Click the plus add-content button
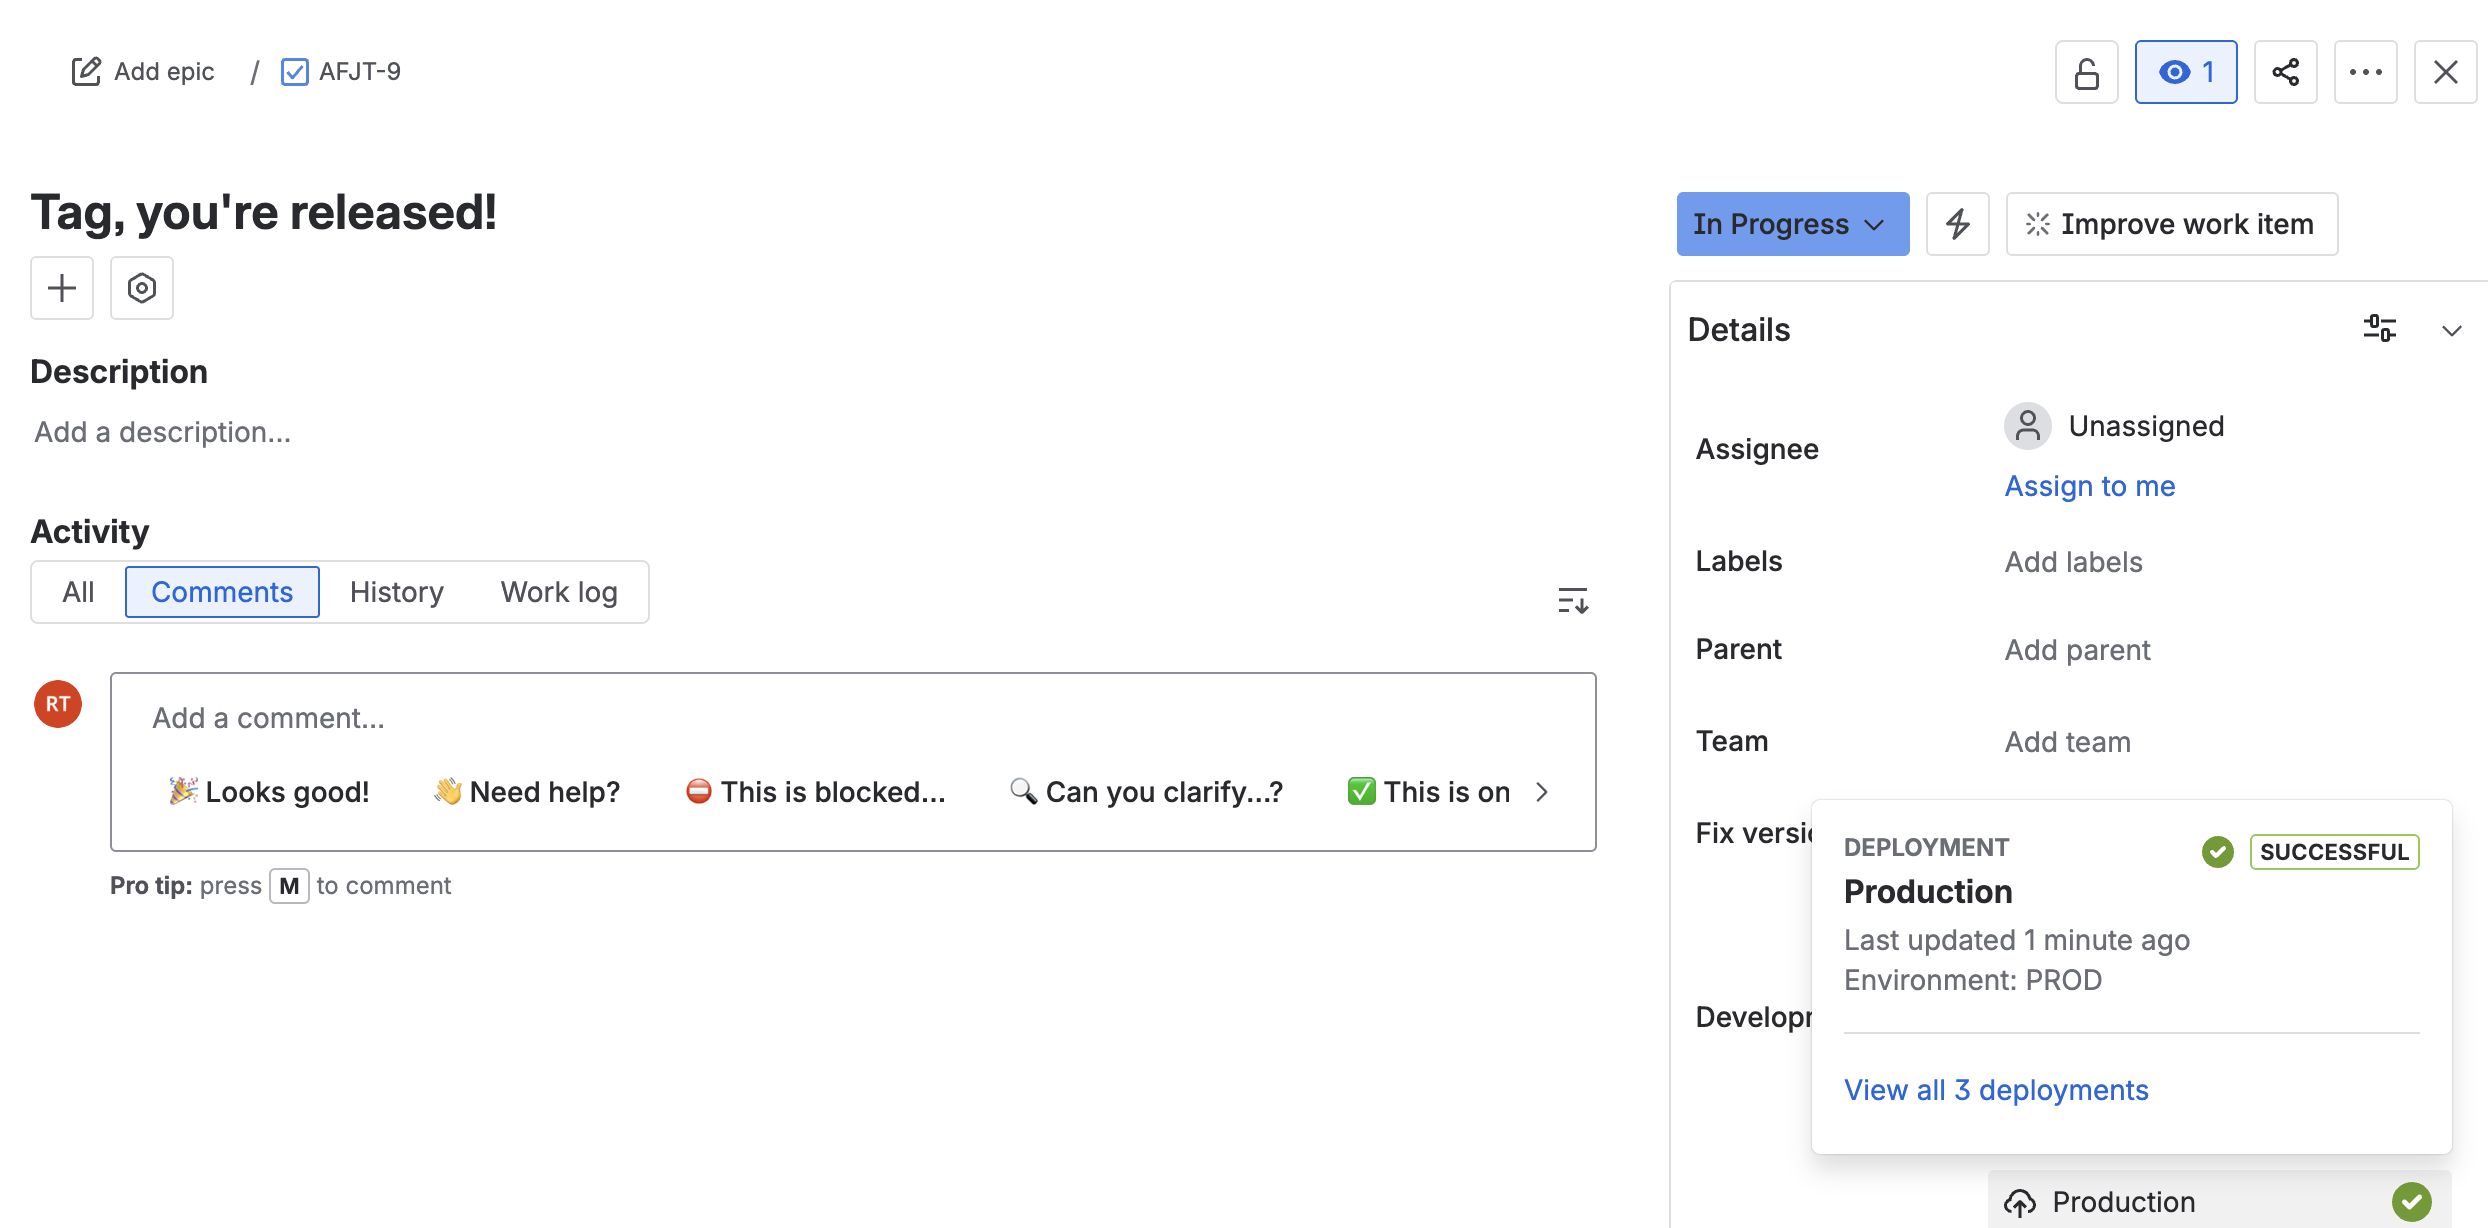 click(62, 288)
